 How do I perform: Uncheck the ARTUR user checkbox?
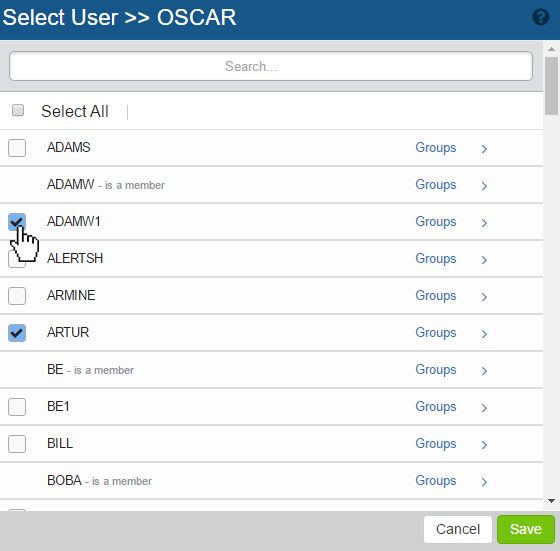(17, 333)
